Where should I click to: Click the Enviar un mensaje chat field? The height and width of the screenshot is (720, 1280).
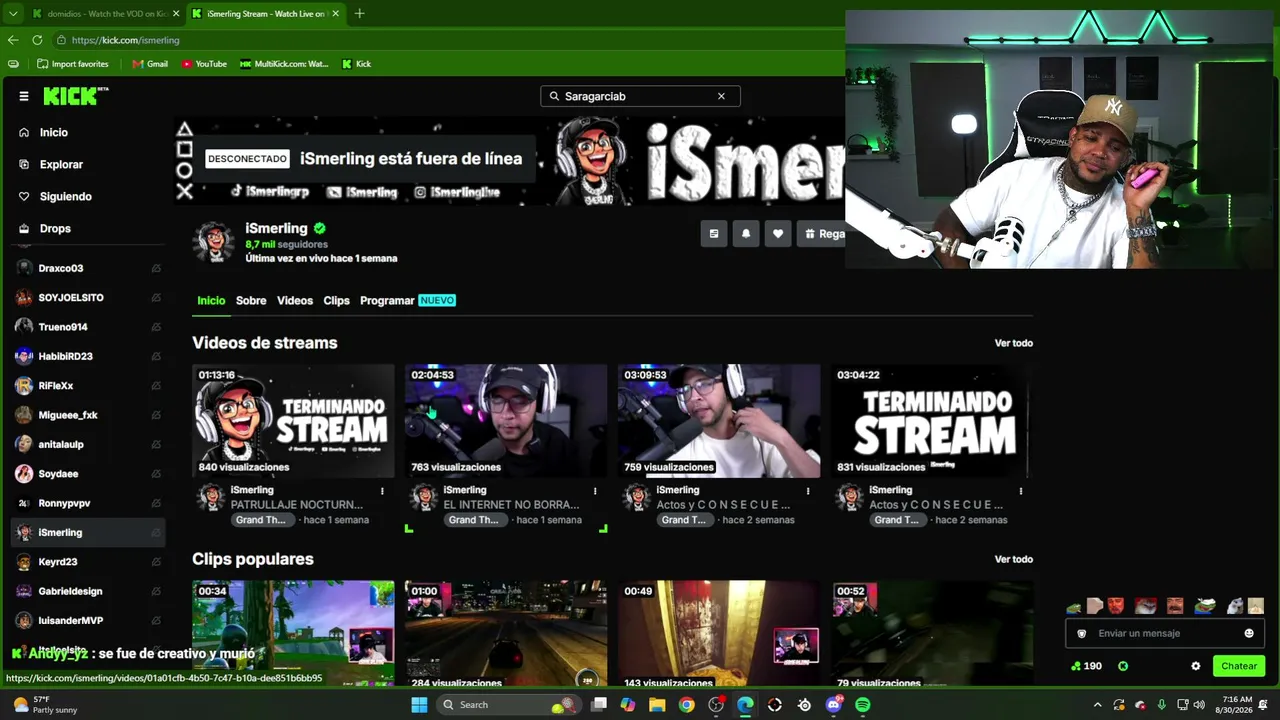point(1166,633)
